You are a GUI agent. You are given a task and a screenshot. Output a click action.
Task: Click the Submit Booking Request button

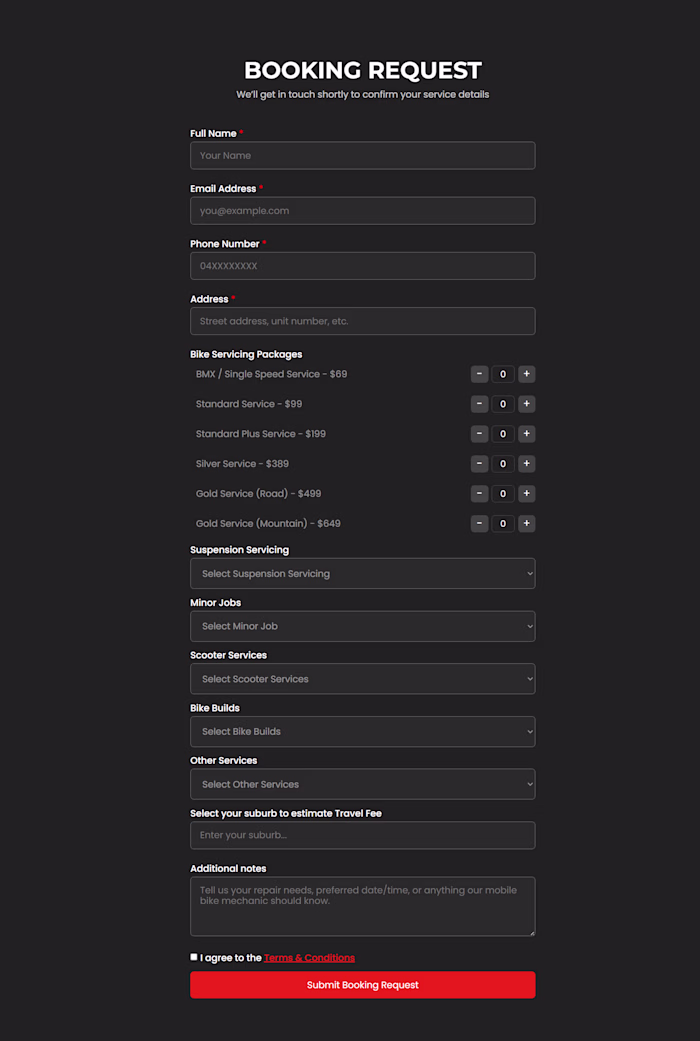click(362, 985)
